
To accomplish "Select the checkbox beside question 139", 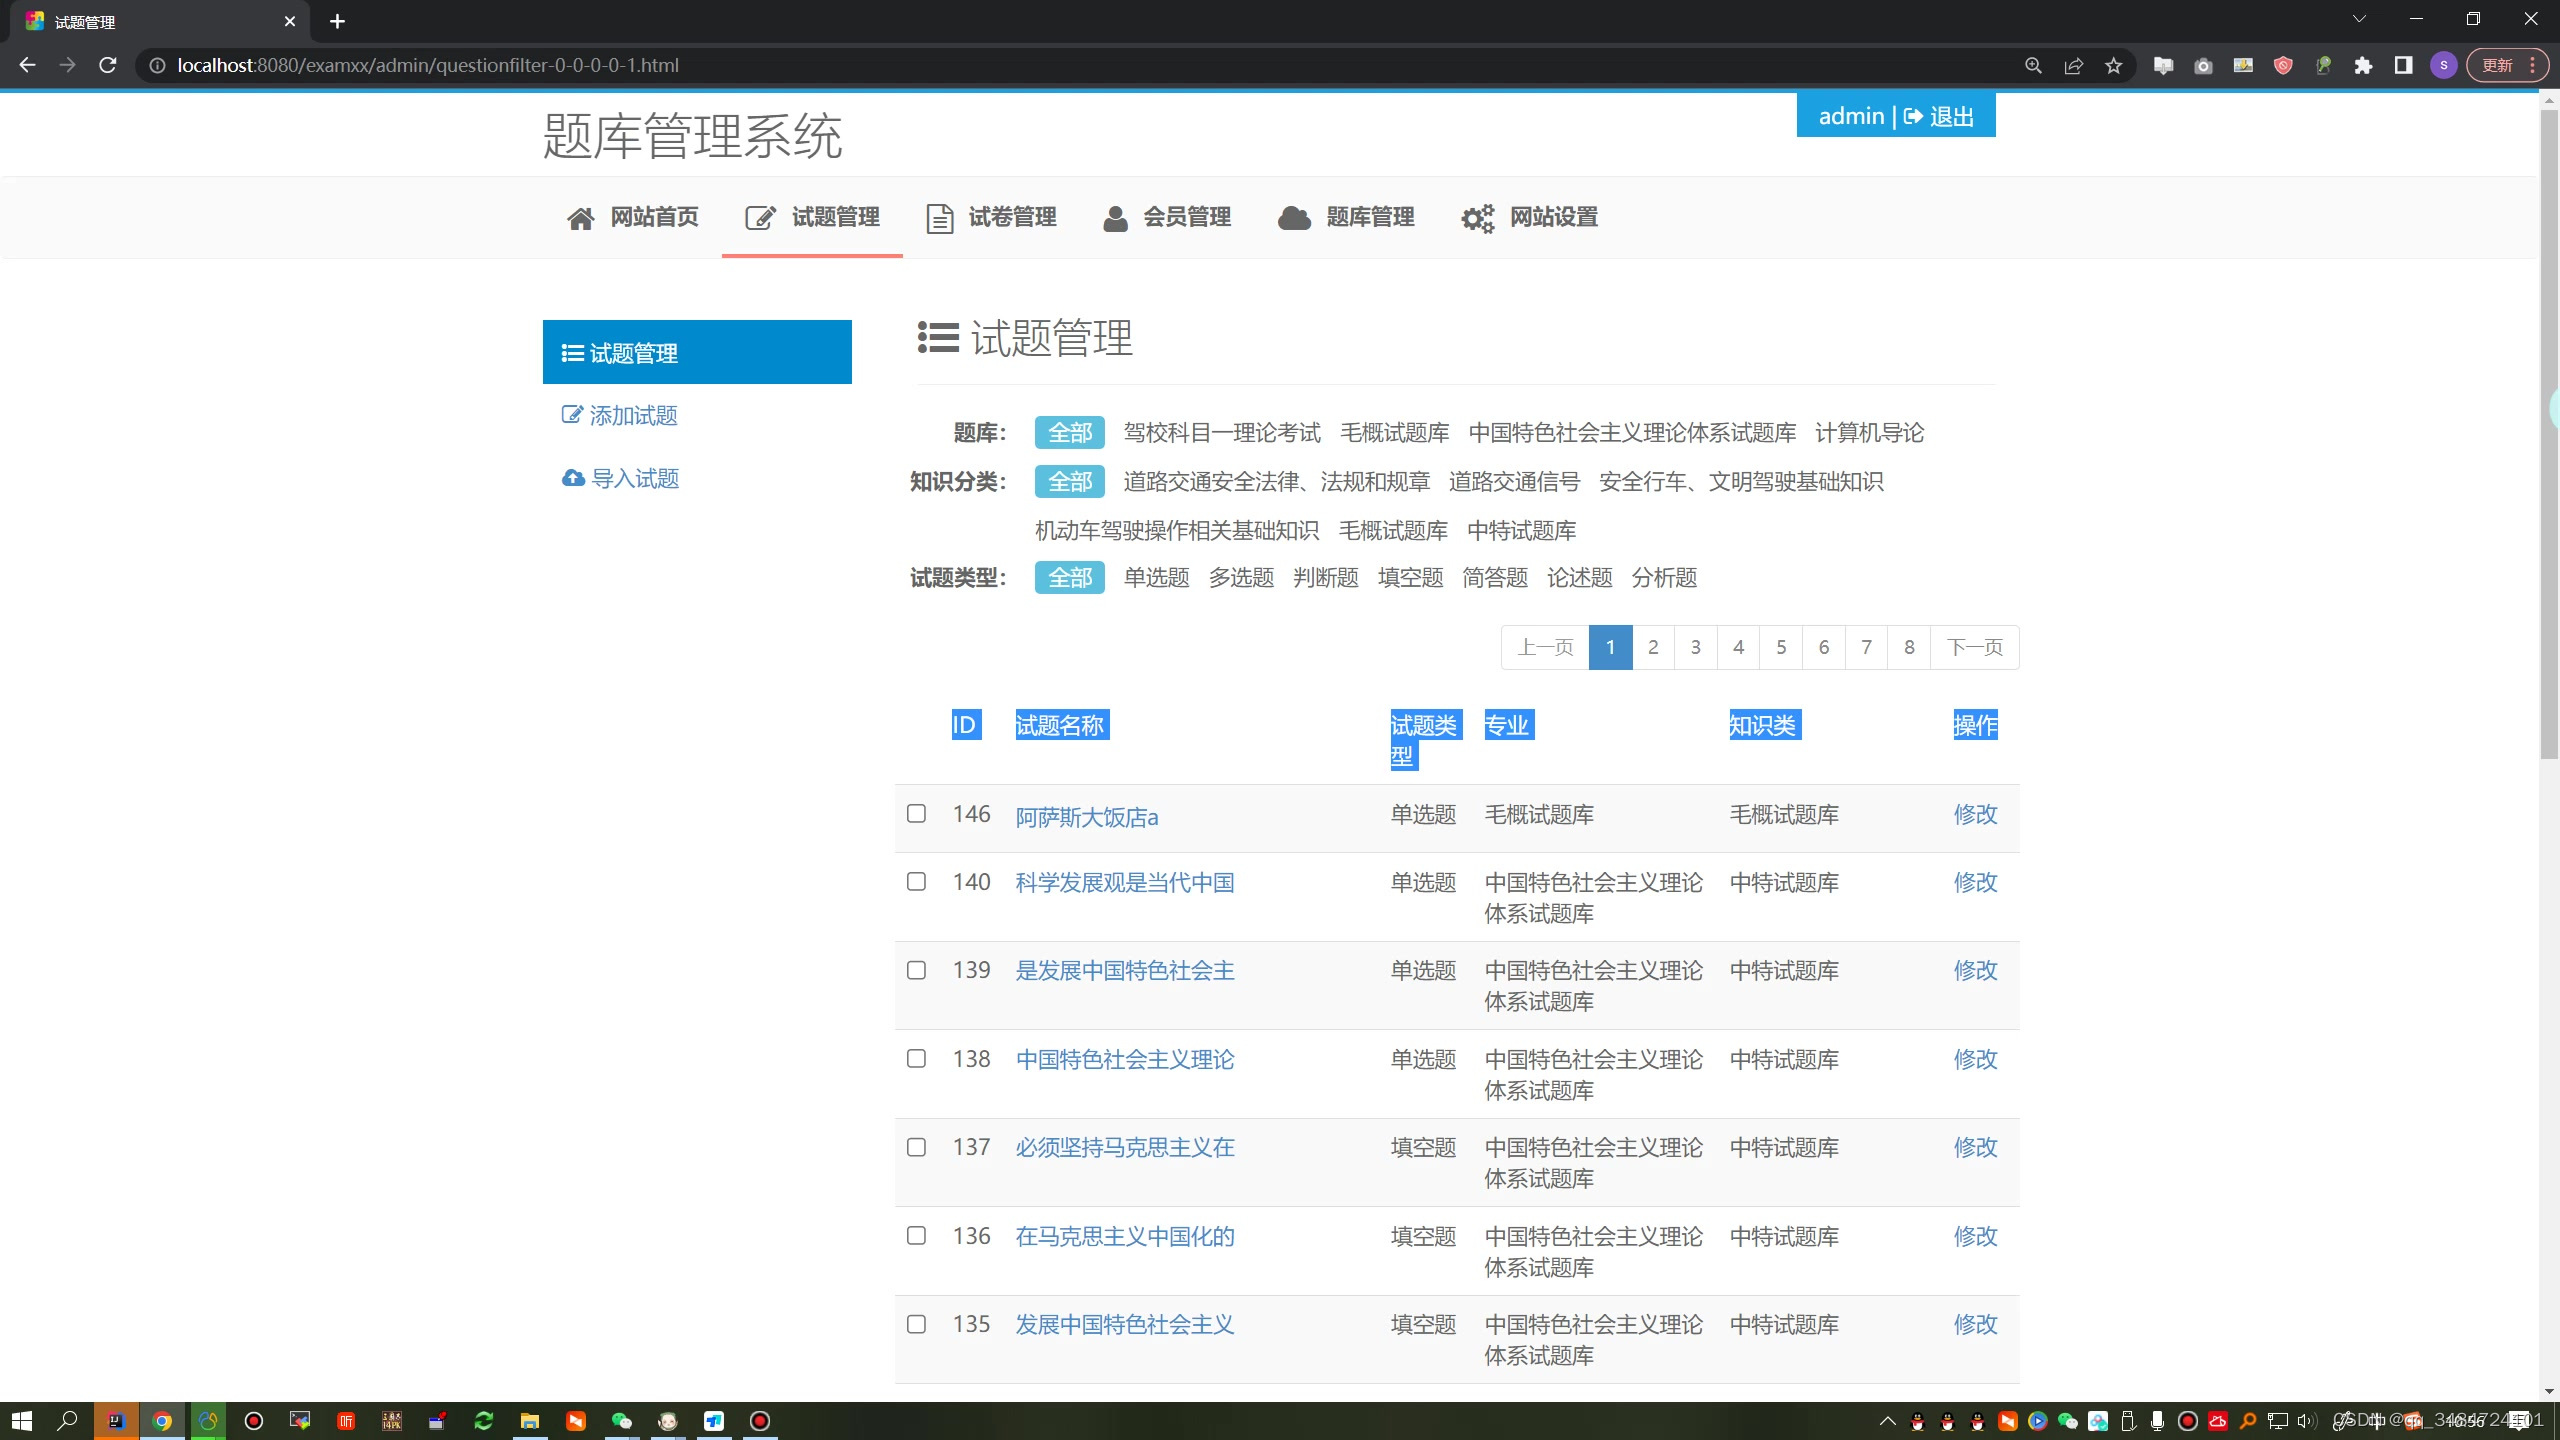I will pyautogui.click(x=916, y=969).
